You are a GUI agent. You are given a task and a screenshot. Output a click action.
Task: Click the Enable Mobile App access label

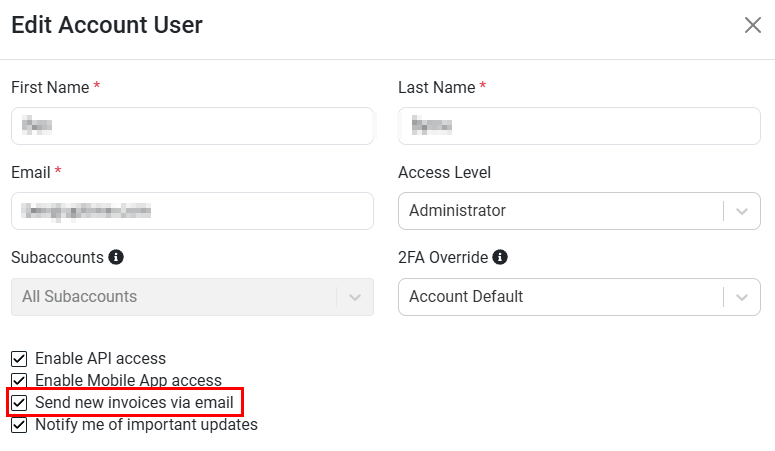129,380
